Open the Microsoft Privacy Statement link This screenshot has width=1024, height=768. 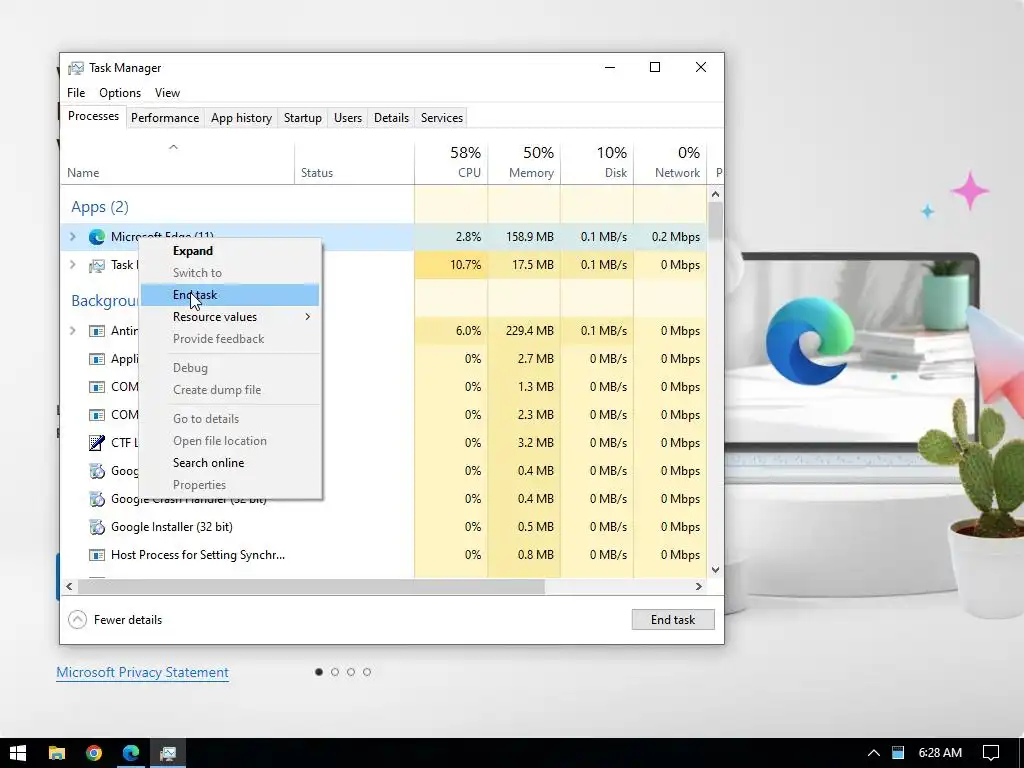pos(142,673)
